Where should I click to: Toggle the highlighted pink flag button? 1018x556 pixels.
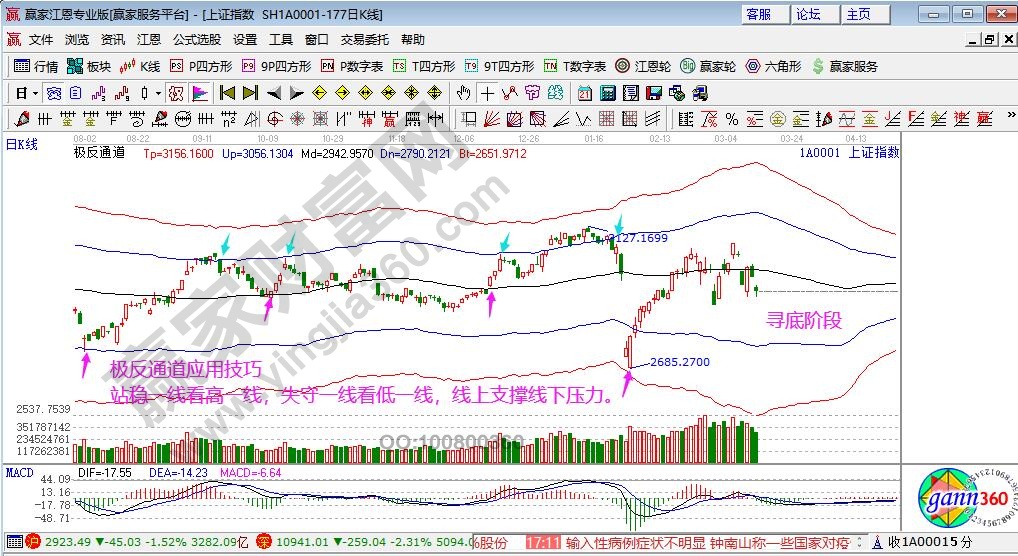point(200,93)
